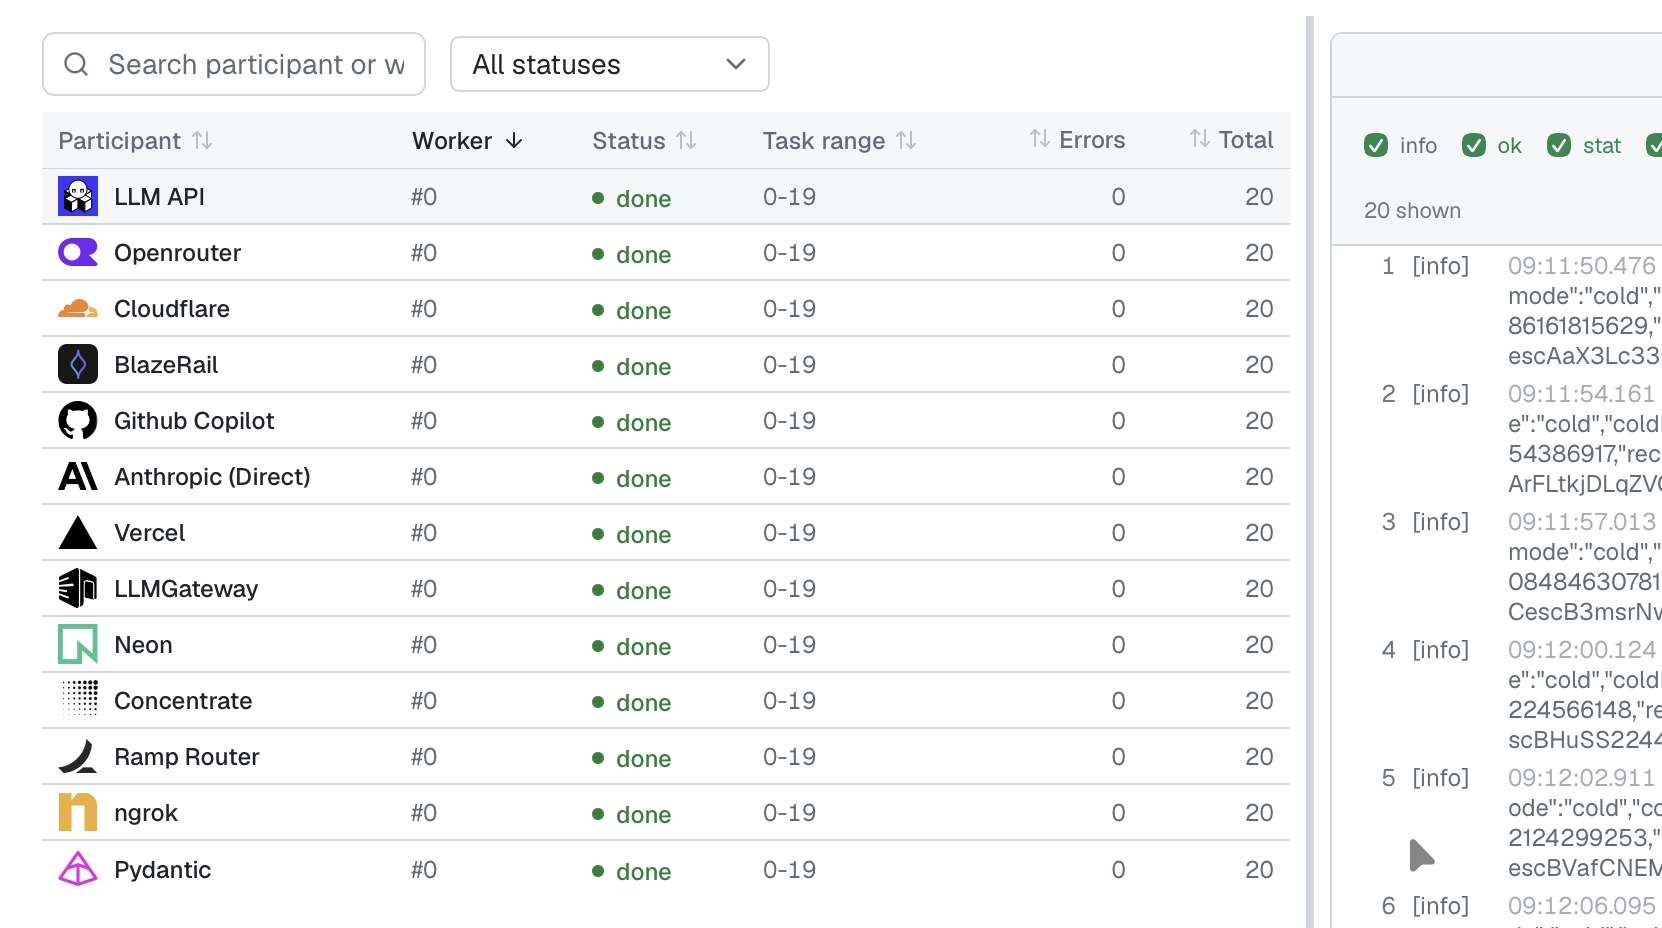Click the search magnifier icon
Screen dimensions: 1662x928
[x=76, y=64]
